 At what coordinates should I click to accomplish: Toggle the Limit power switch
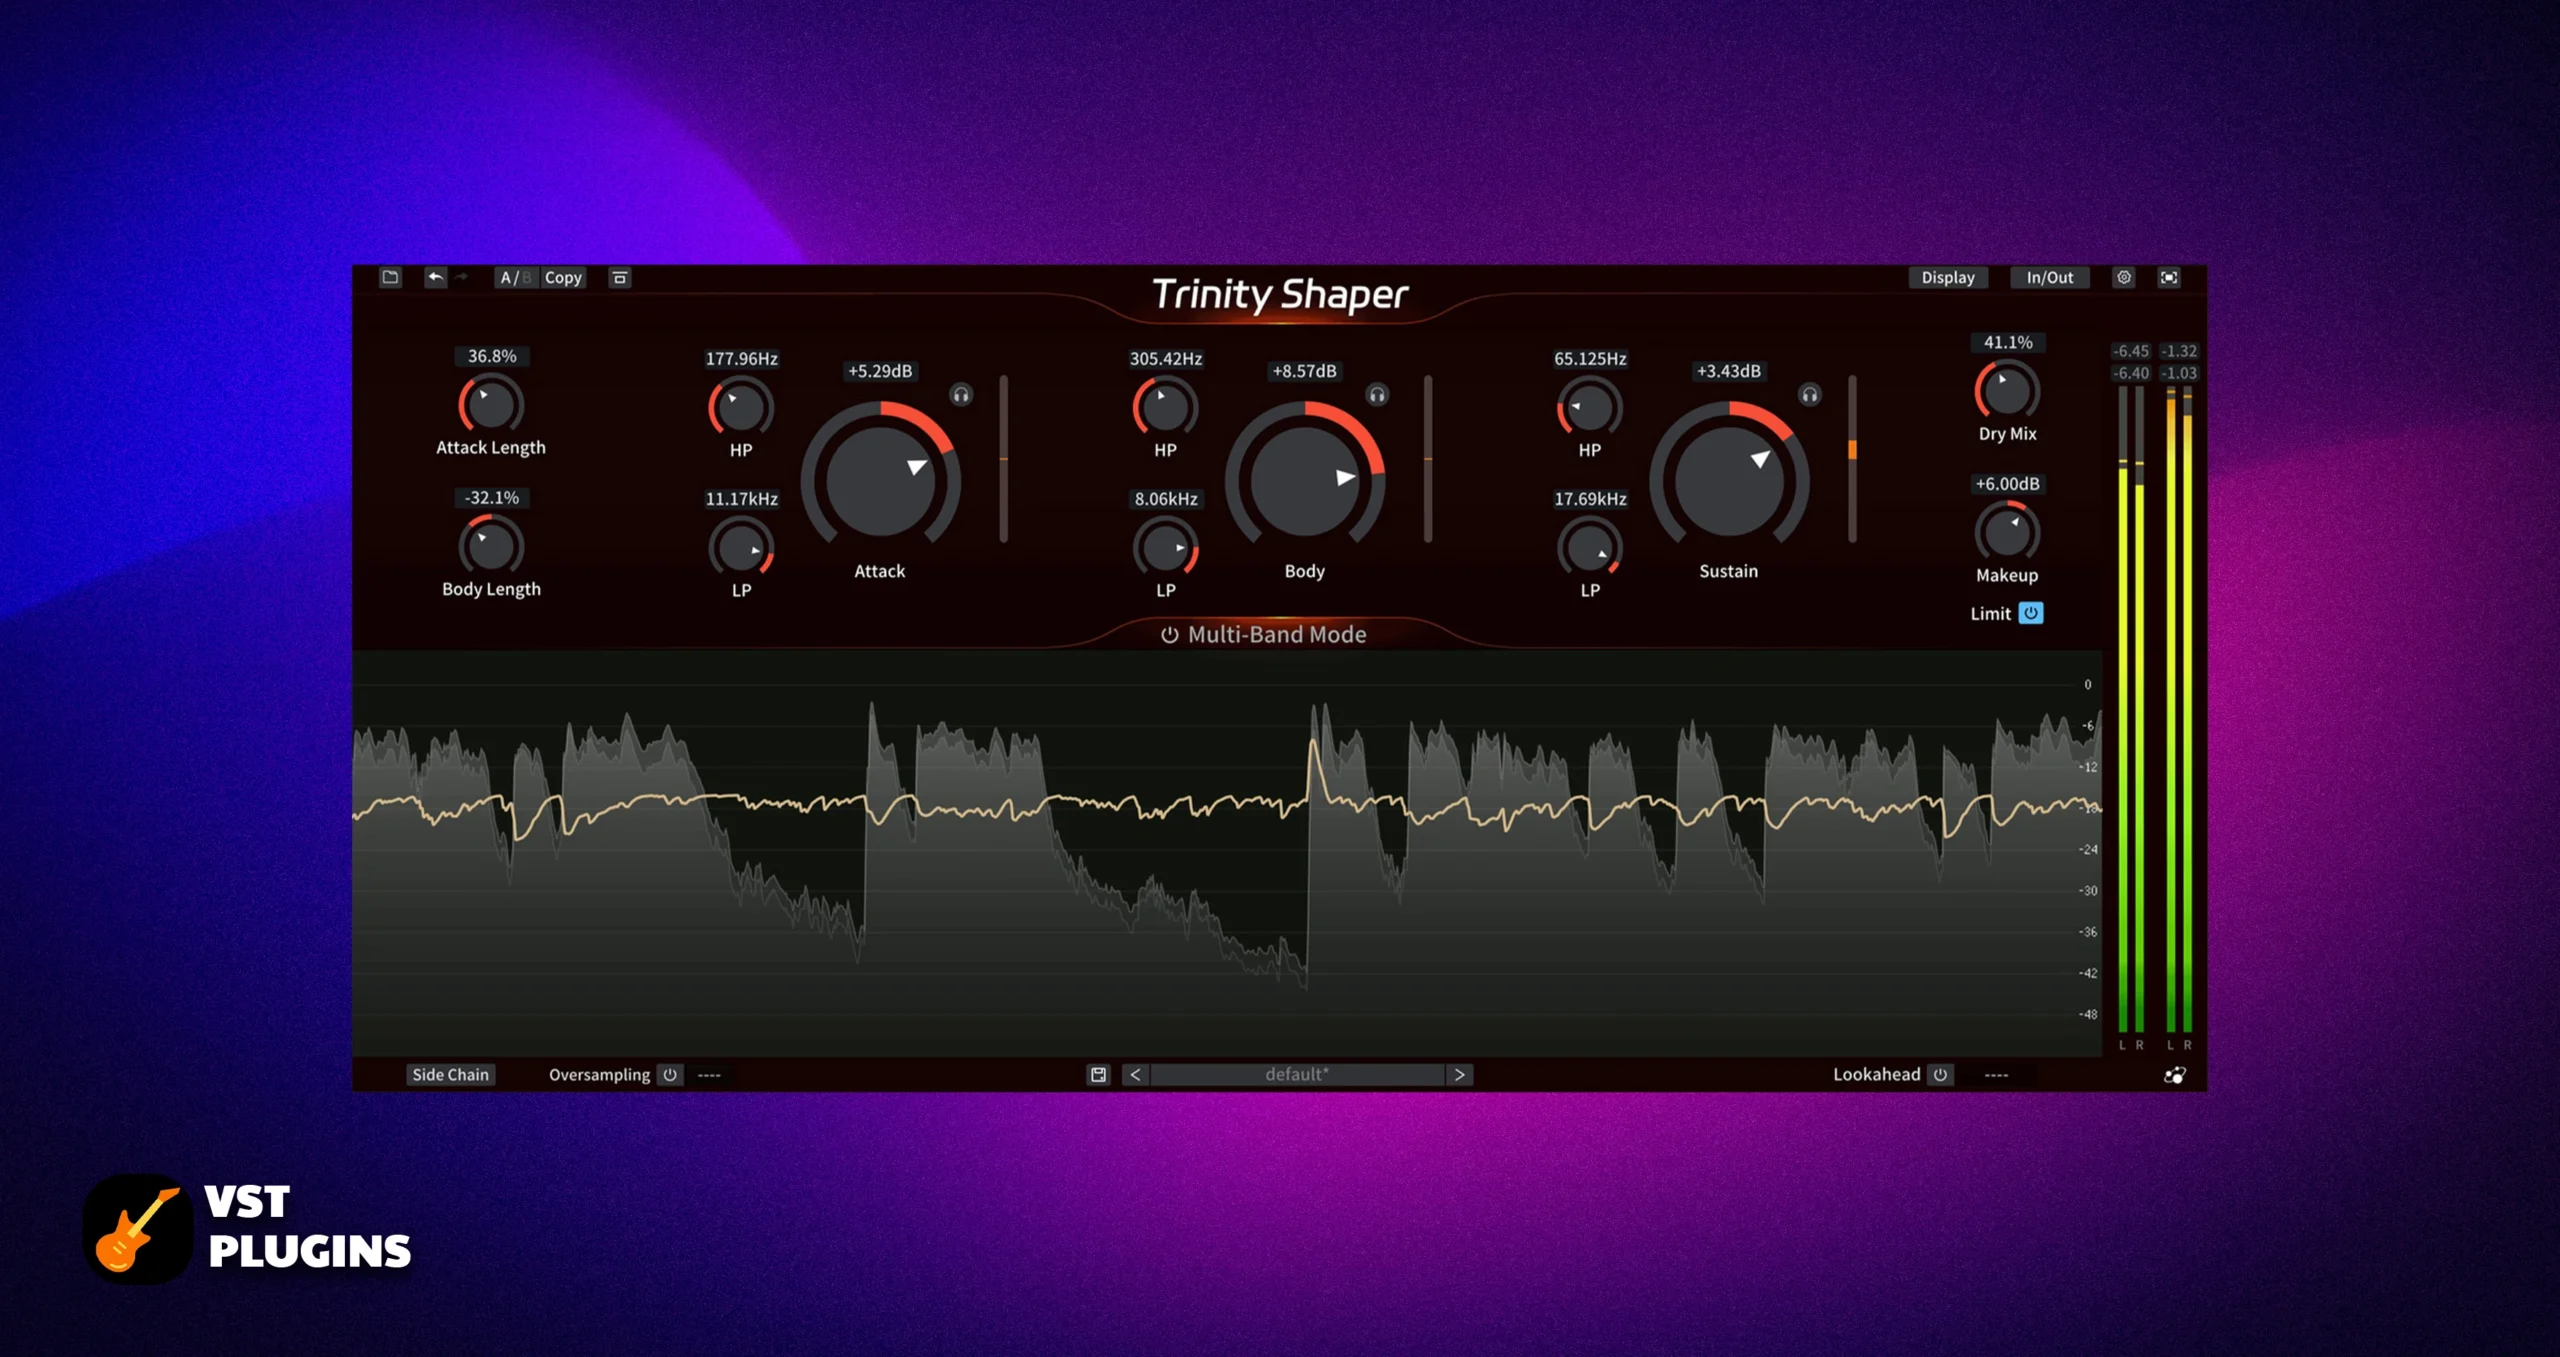pos(2030,613)
